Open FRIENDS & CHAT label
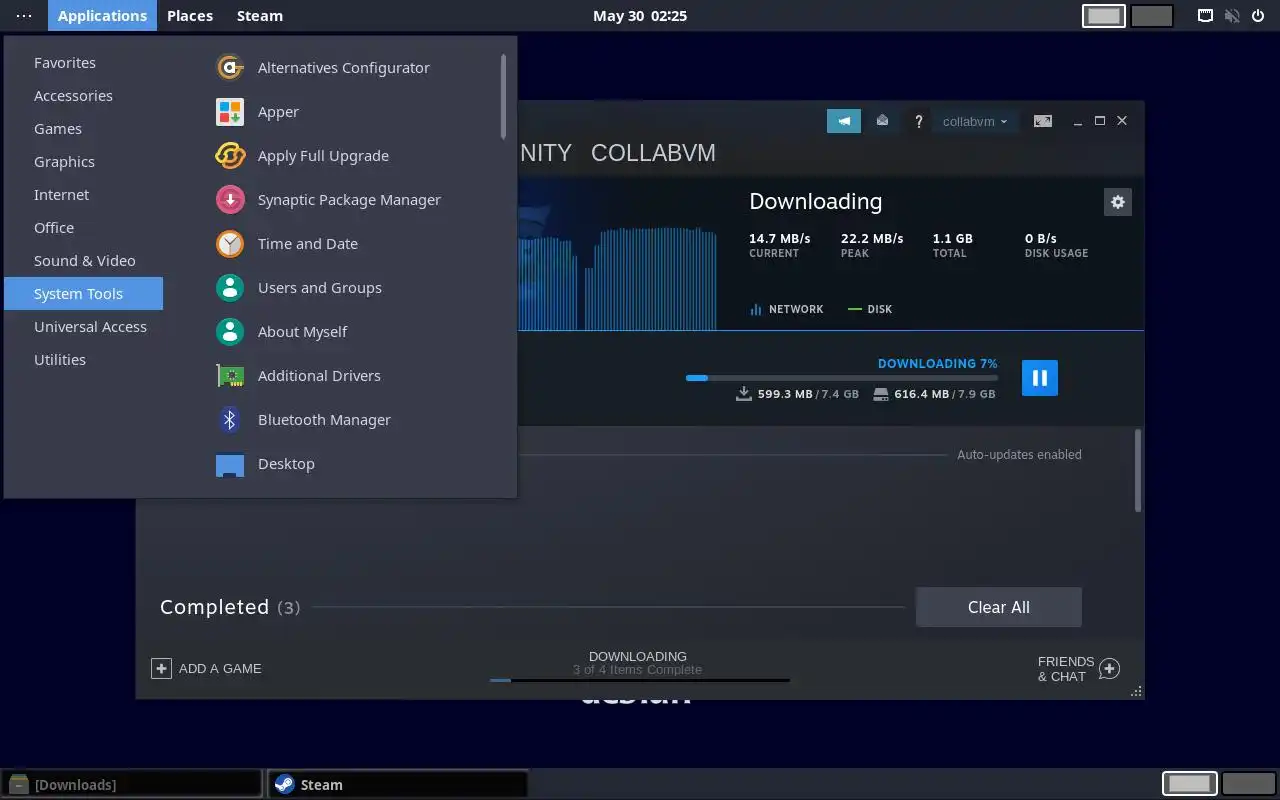1280x800 pixels. coord(1066,669)
